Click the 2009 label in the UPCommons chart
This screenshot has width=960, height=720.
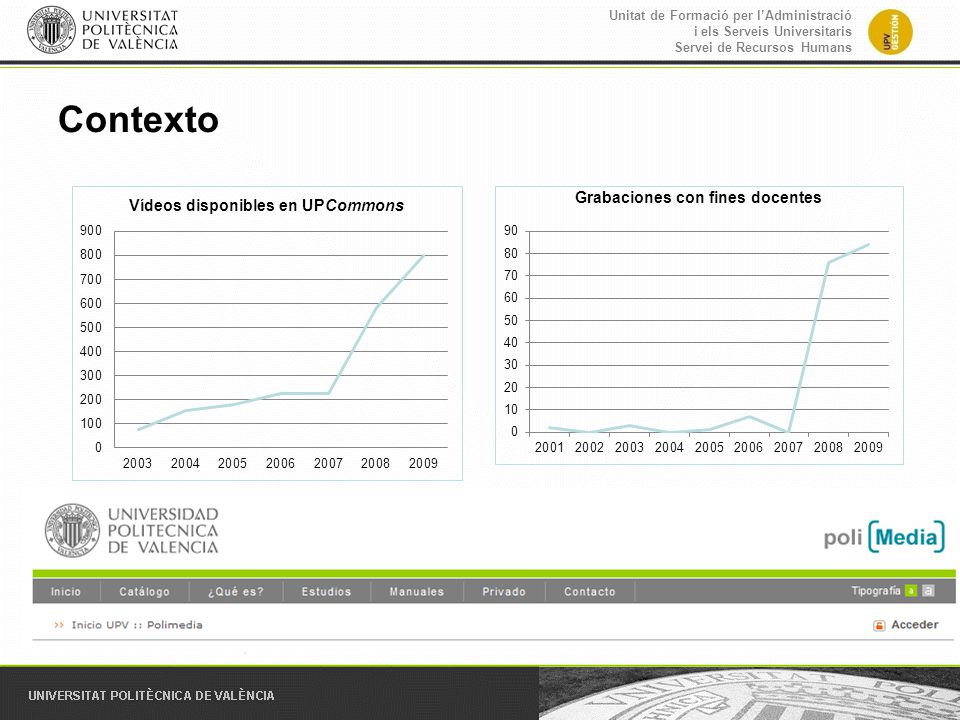[423, 463]
